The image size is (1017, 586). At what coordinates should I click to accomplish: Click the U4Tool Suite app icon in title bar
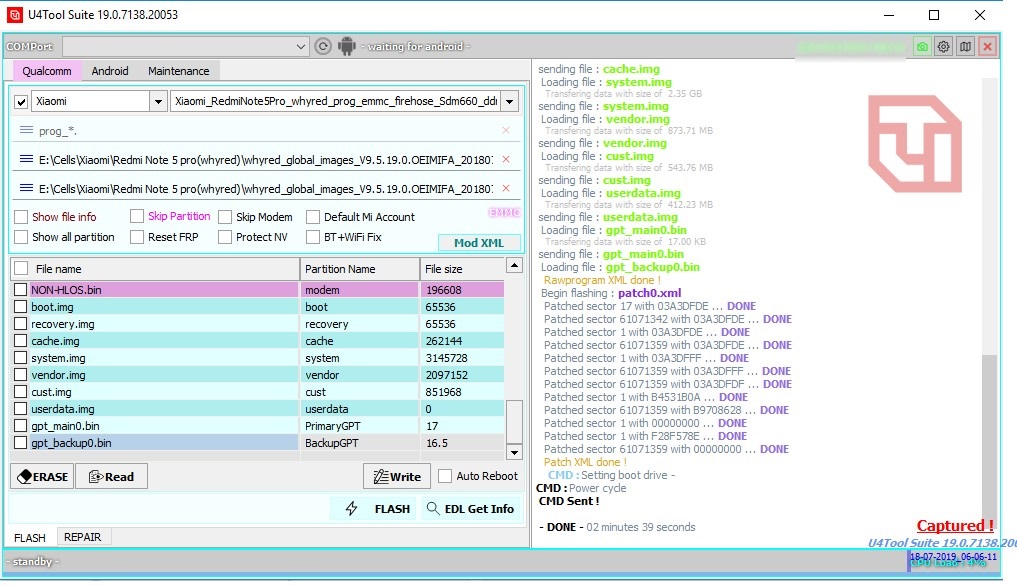click(x=14, y=14)
